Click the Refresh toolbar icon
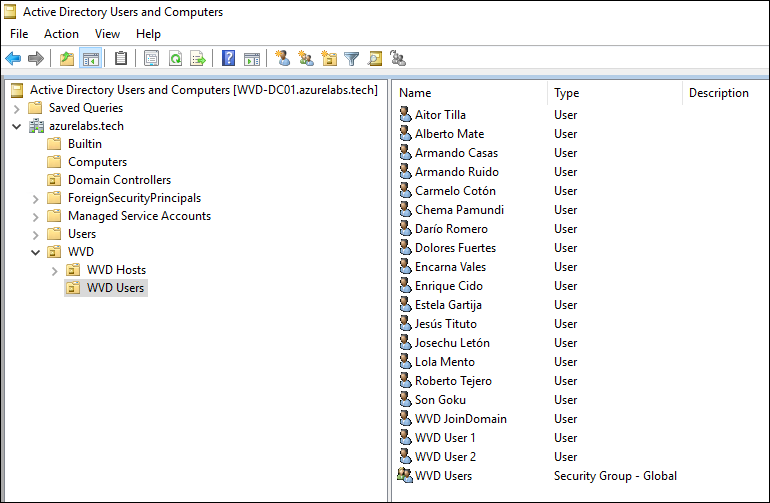Viewport: 770px width, 503px height. pos(175,59)
